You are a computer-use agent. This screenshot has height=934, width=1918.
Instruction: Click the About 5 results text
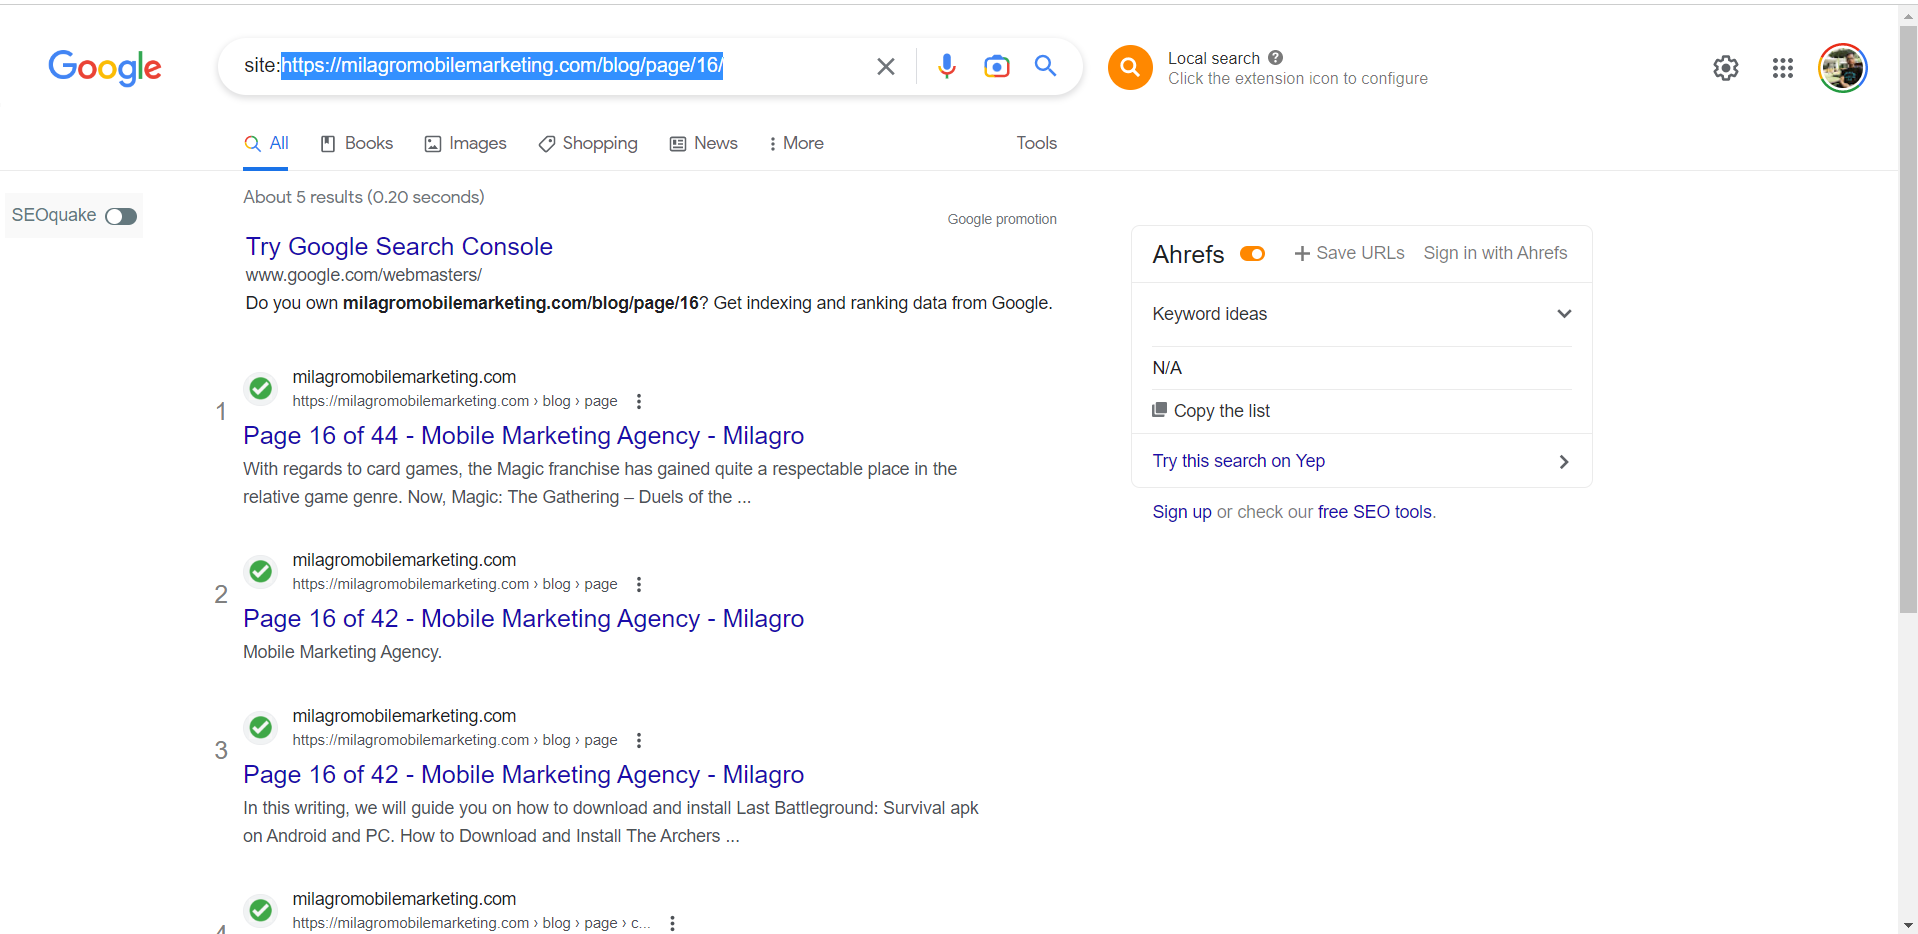pos(363,197)
